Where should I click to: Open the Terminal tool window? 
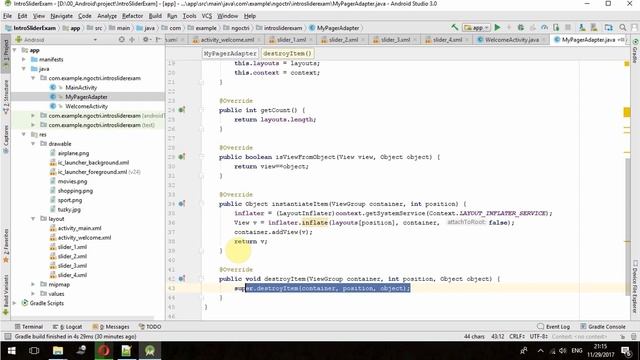29,327
